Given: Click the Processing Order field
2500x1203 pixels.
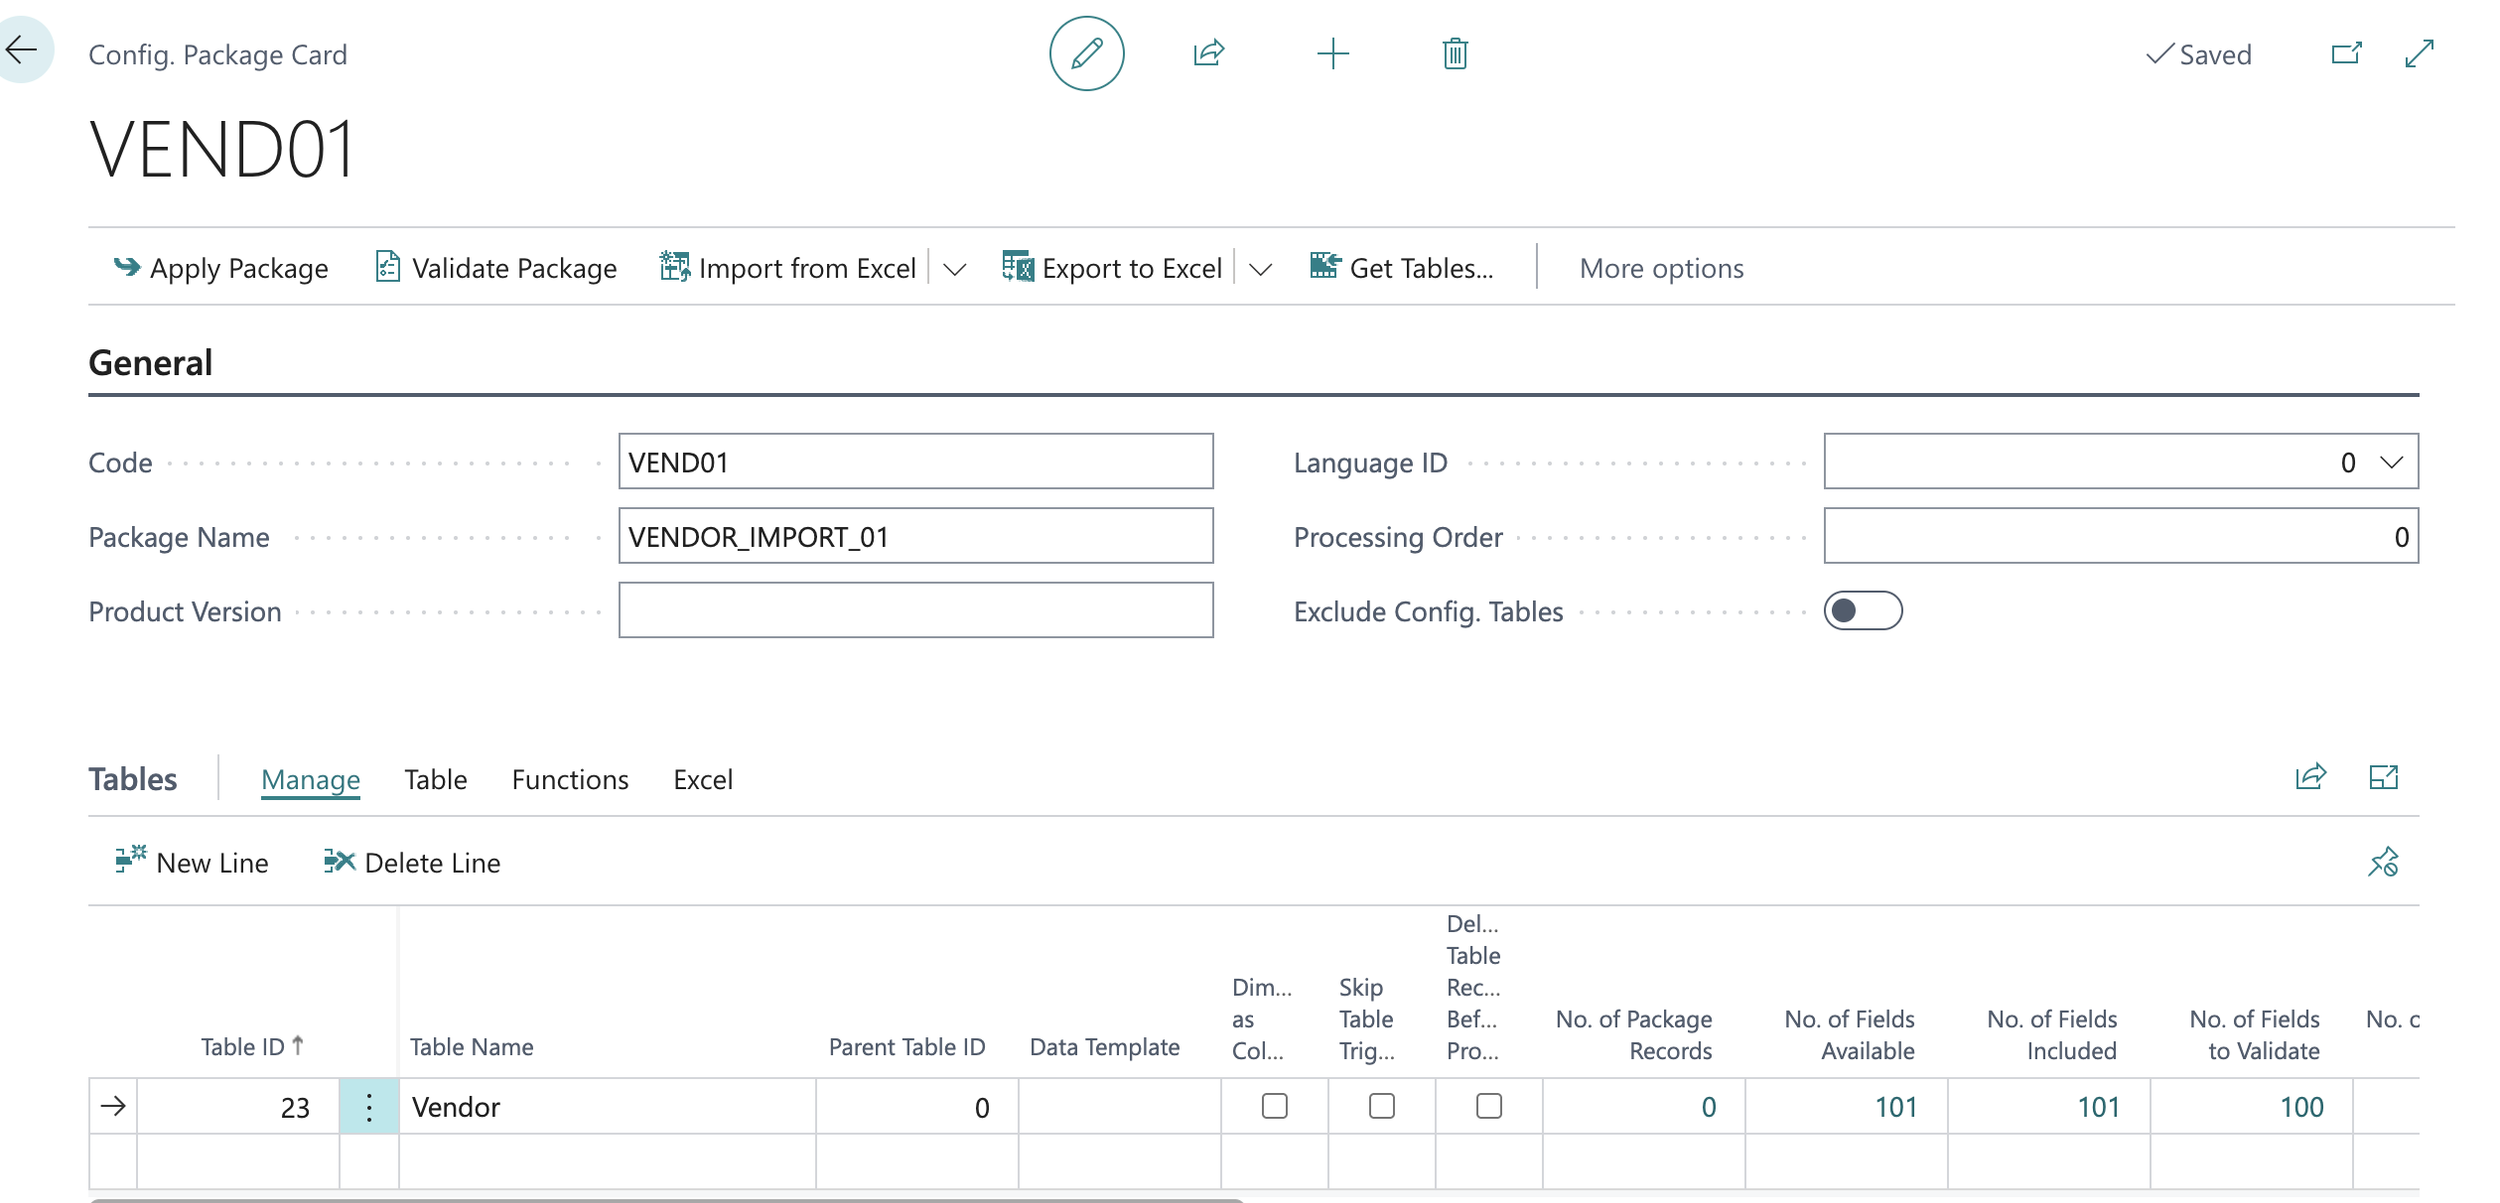Looking at the screenshot, I should click(x=2120, y=536).
